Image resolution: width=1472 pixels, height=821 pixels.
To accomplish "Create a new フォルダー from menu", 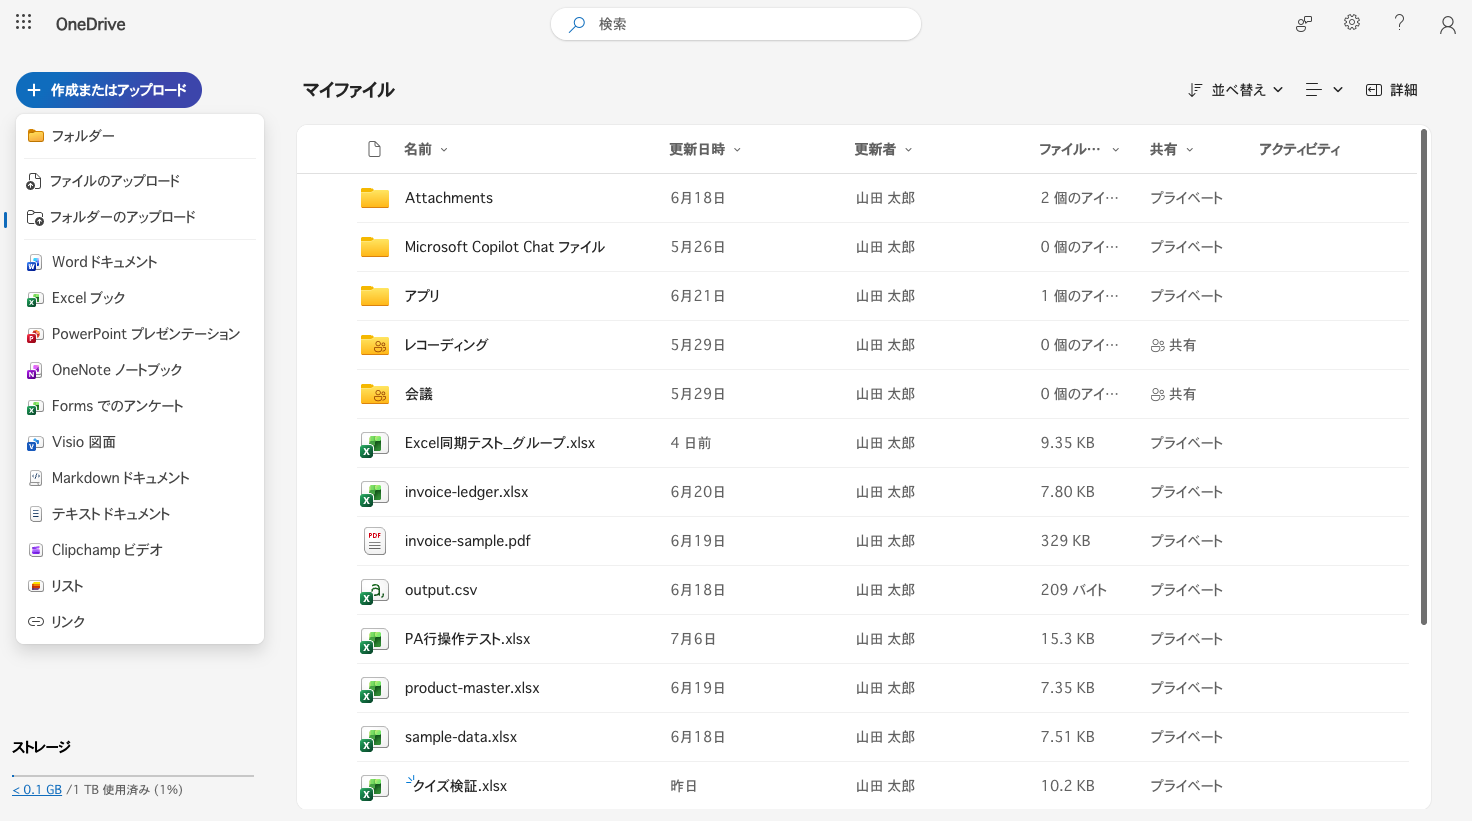I will pos(140,136).
